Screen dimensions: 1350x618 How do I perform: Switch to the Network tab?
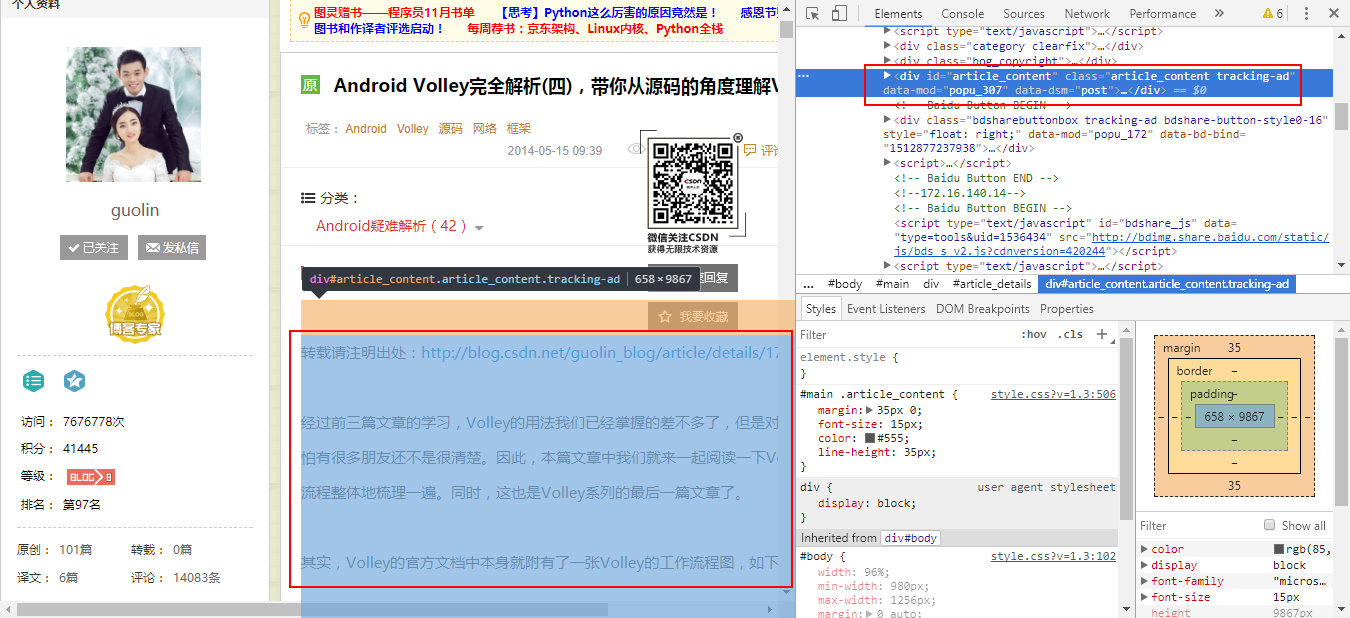(1087, 14)
